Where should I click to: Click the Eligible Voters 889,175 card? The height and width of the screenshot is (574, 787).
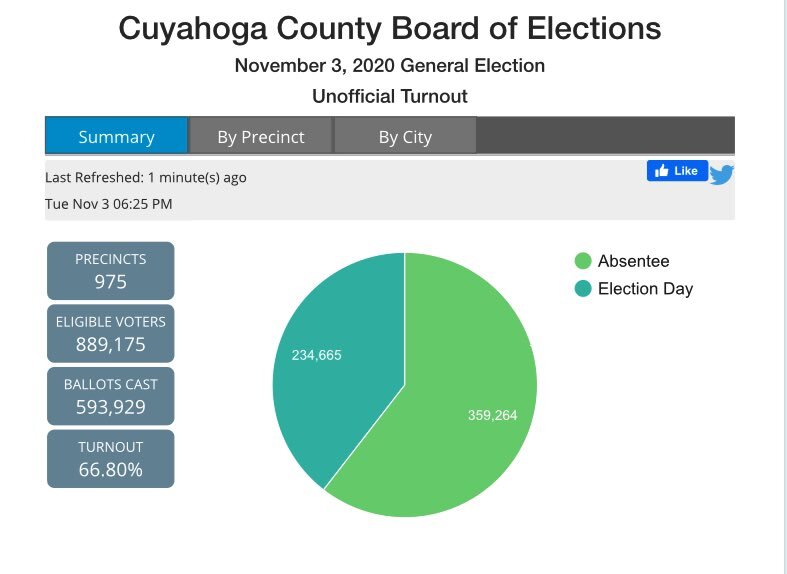point(110,333)
